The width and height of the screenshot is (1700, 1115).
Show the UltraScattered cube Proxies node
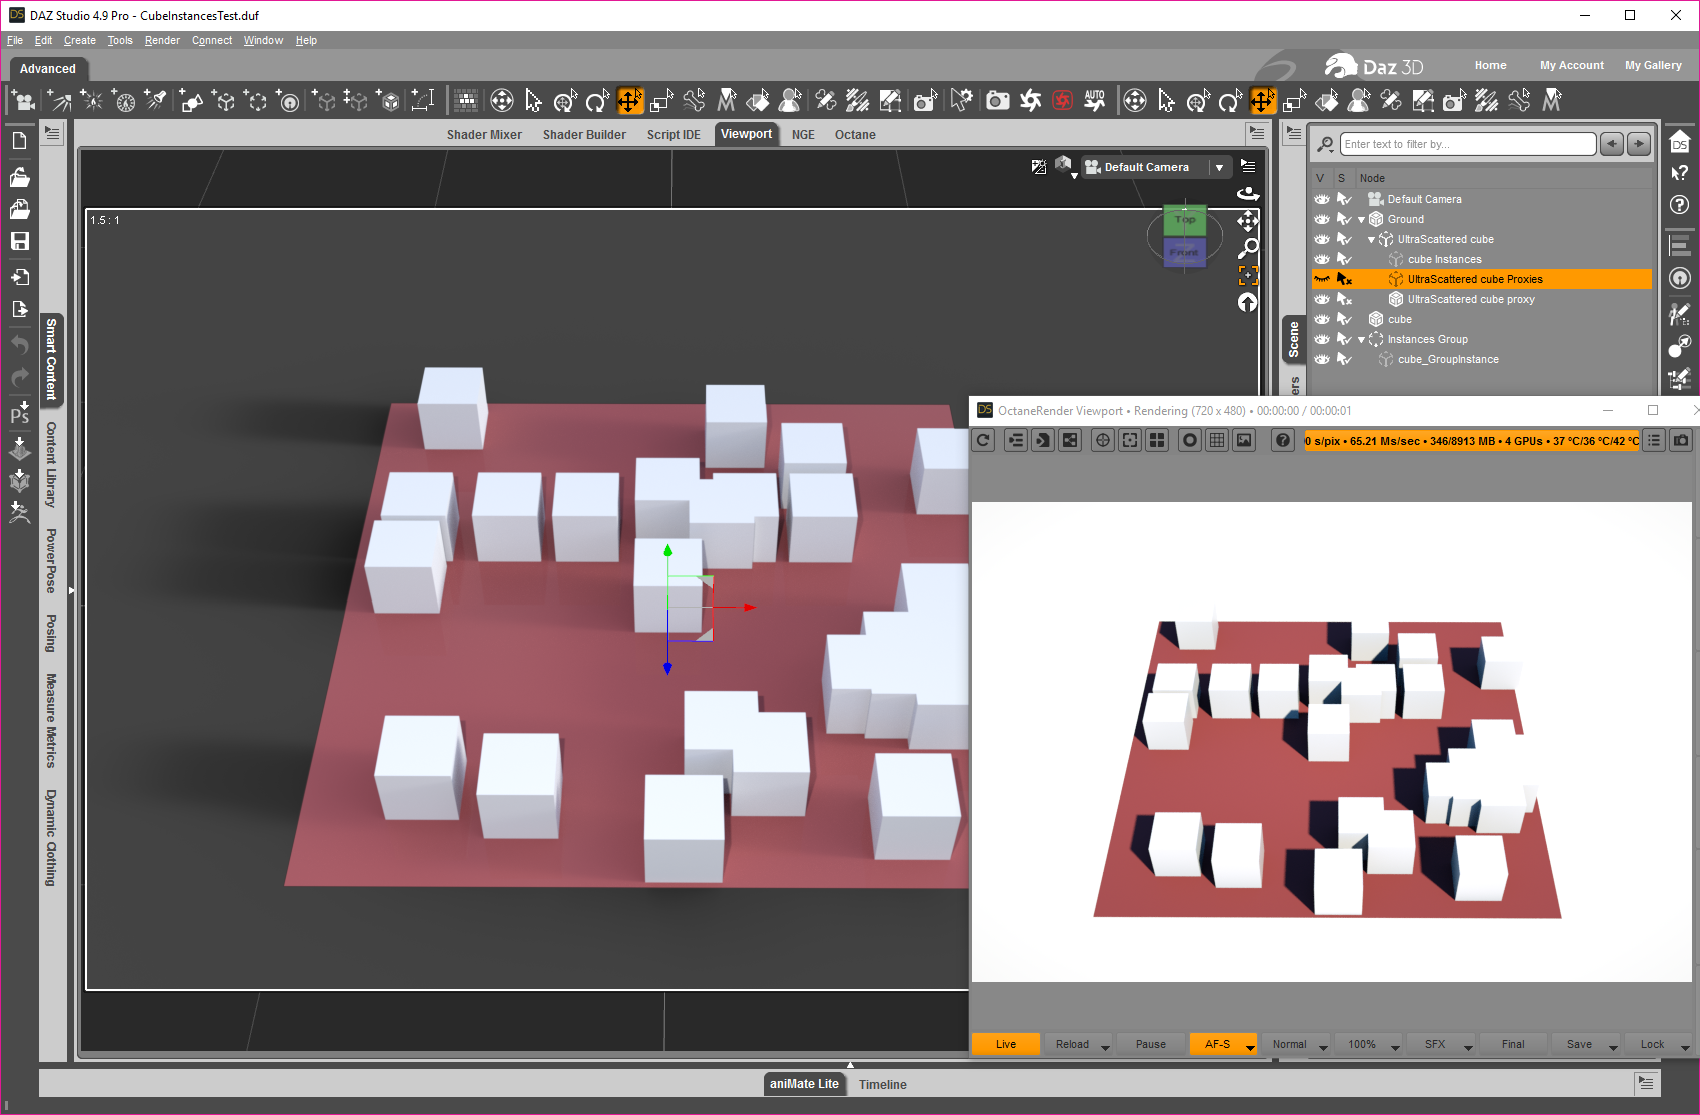[1322, 279]
